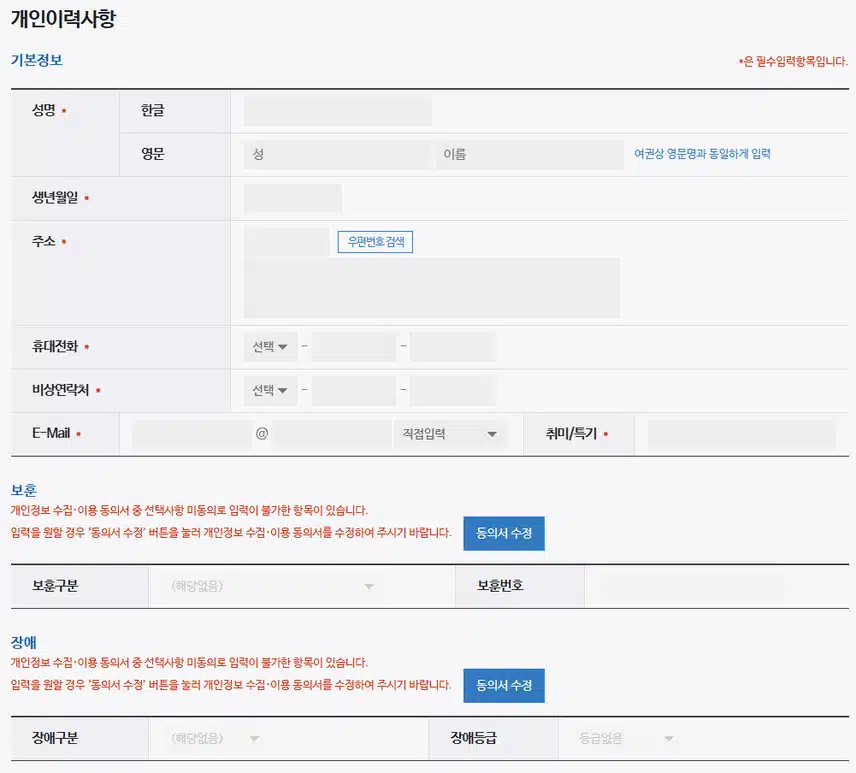Click the 비상연락처 middle number field
The width and height of the screenshot is (856, 773).
coord(354,390)
